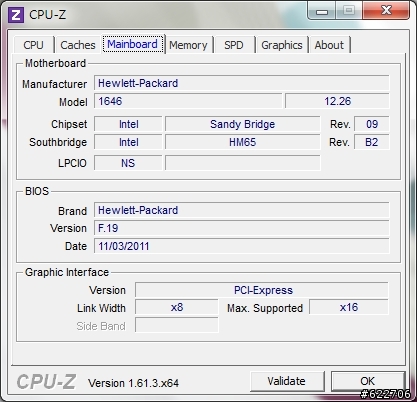Open the About tab
Viewport: 417px width, 402px height.
pyautogui.click(x=329, y=45)
